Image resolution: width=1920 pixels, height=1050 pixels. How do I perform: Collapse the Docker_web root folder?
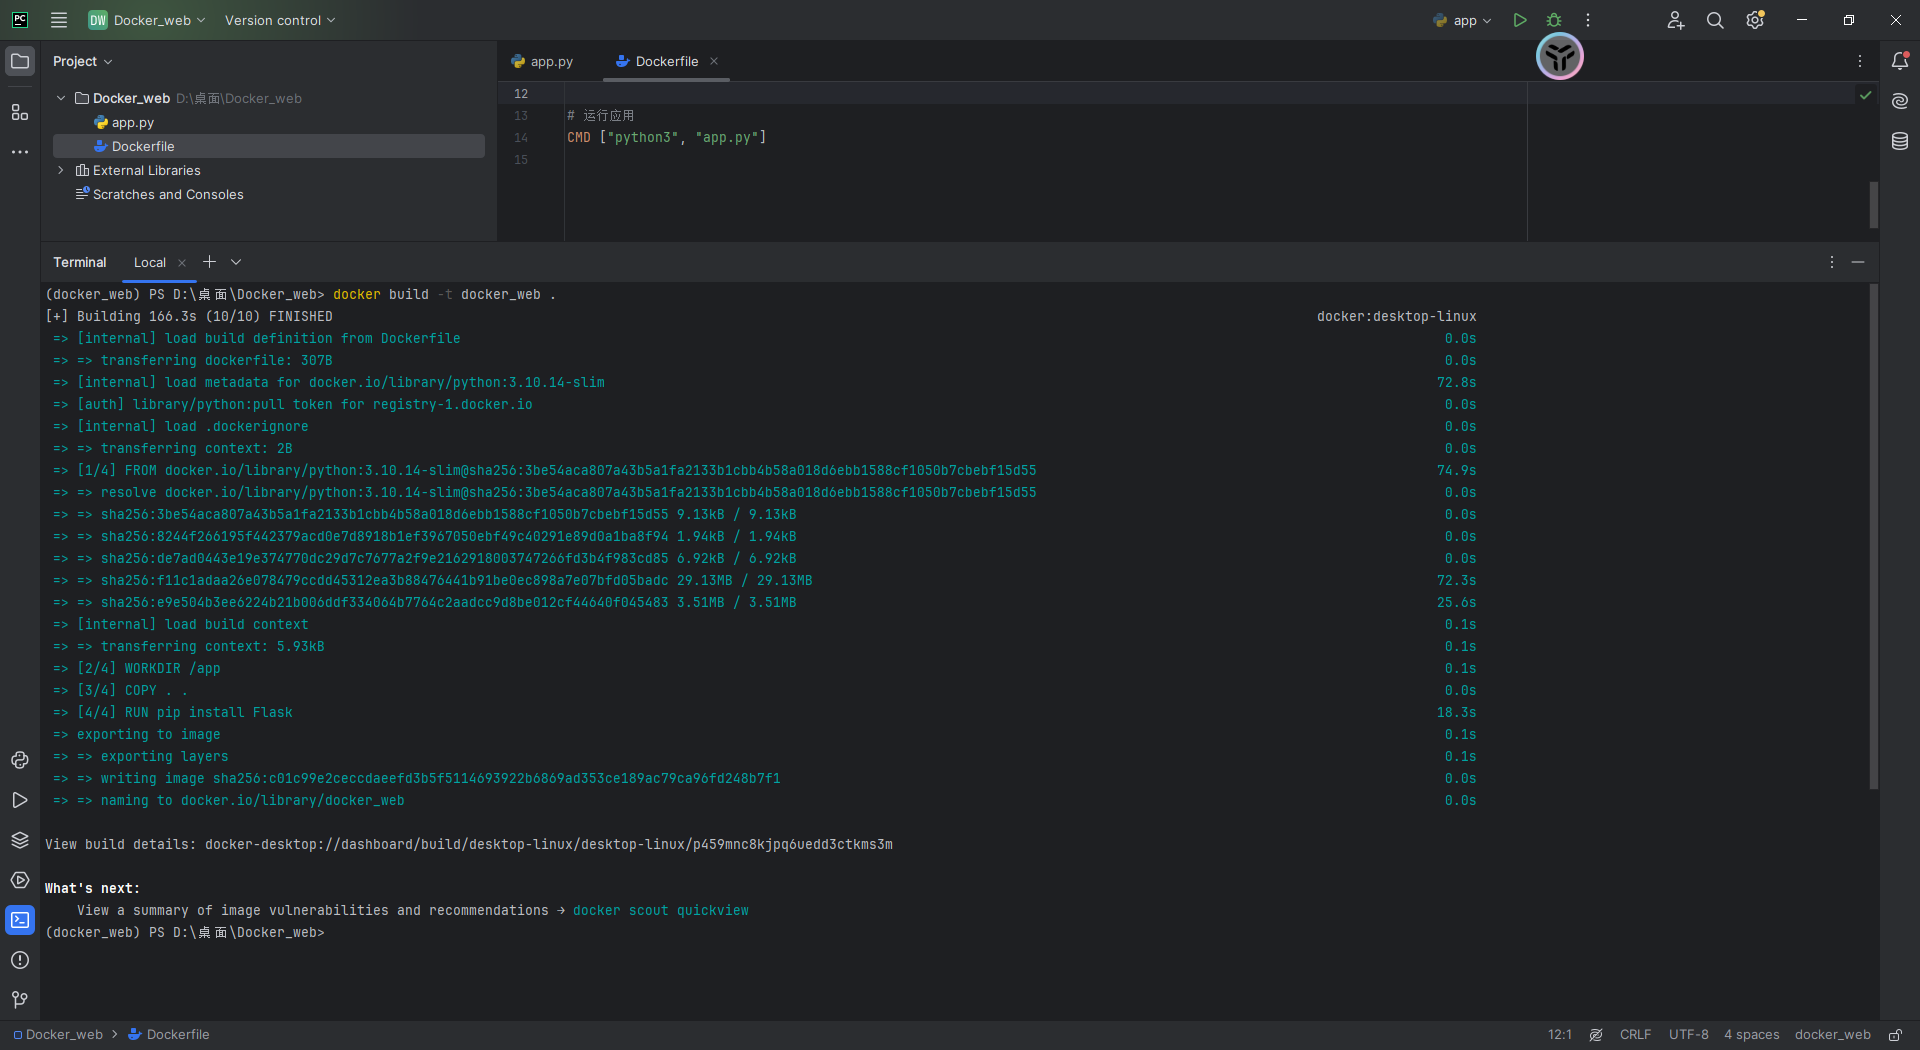pyautogui.click(x=61, y=98)
